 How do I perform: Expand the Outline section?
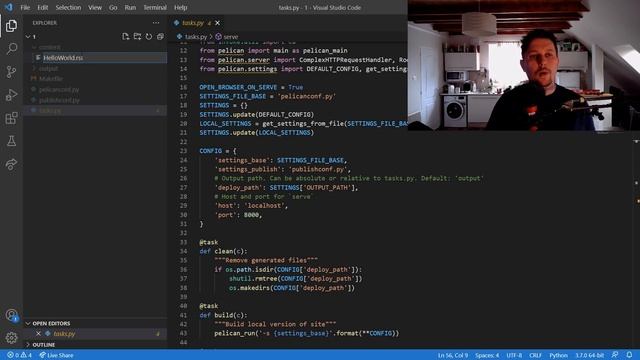point(28,345)
